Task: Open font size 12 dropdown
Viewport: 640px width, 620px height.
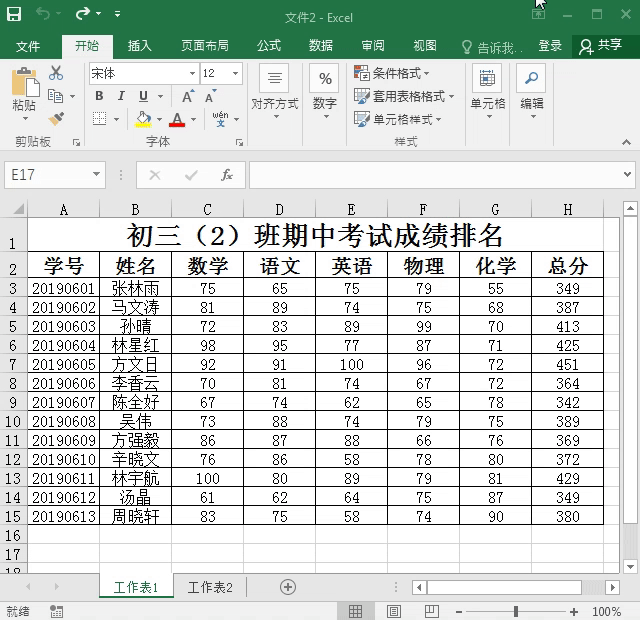Action: click(236, 73)
